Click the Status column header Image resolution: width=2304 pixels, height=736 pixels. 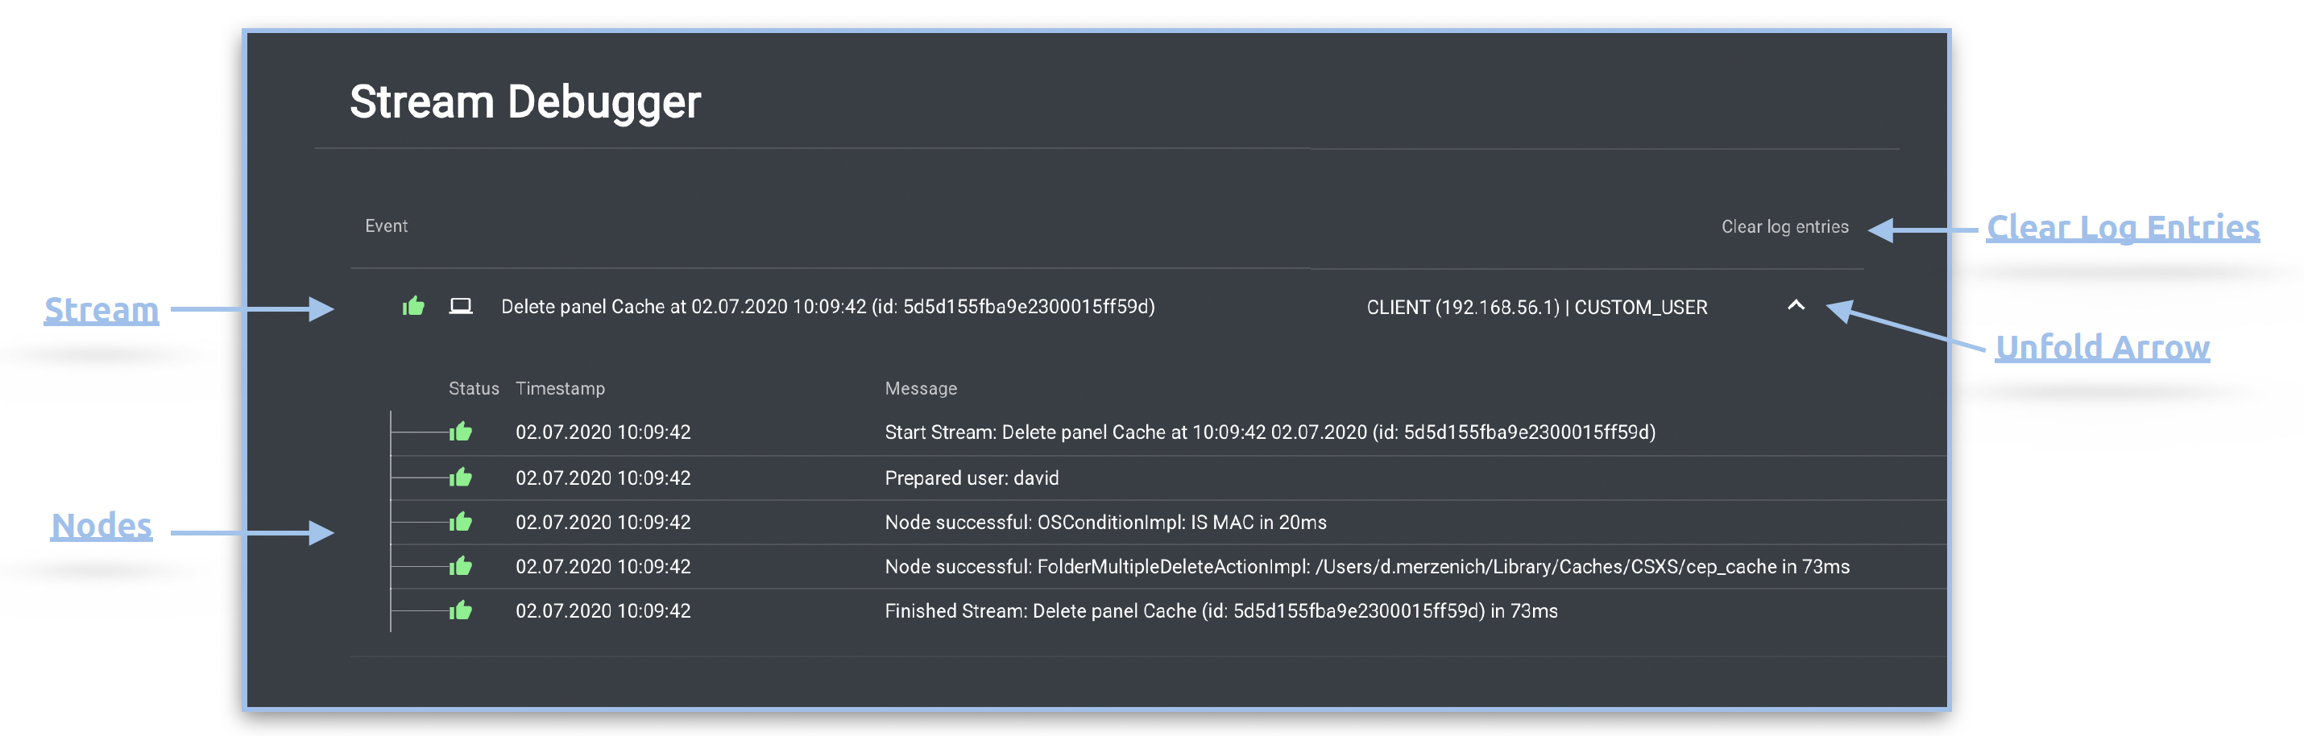point(473,388)
